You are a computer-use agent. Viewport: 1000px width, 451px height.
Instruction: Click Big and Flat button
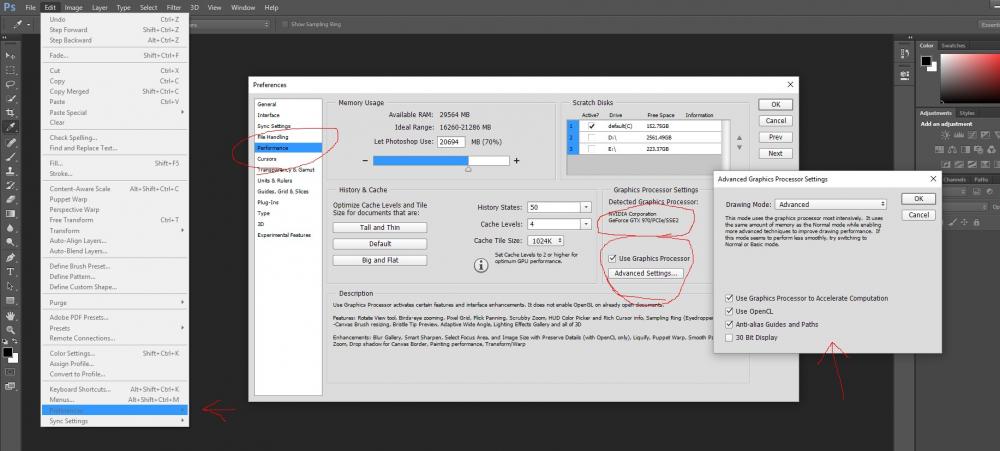[380, 260]
